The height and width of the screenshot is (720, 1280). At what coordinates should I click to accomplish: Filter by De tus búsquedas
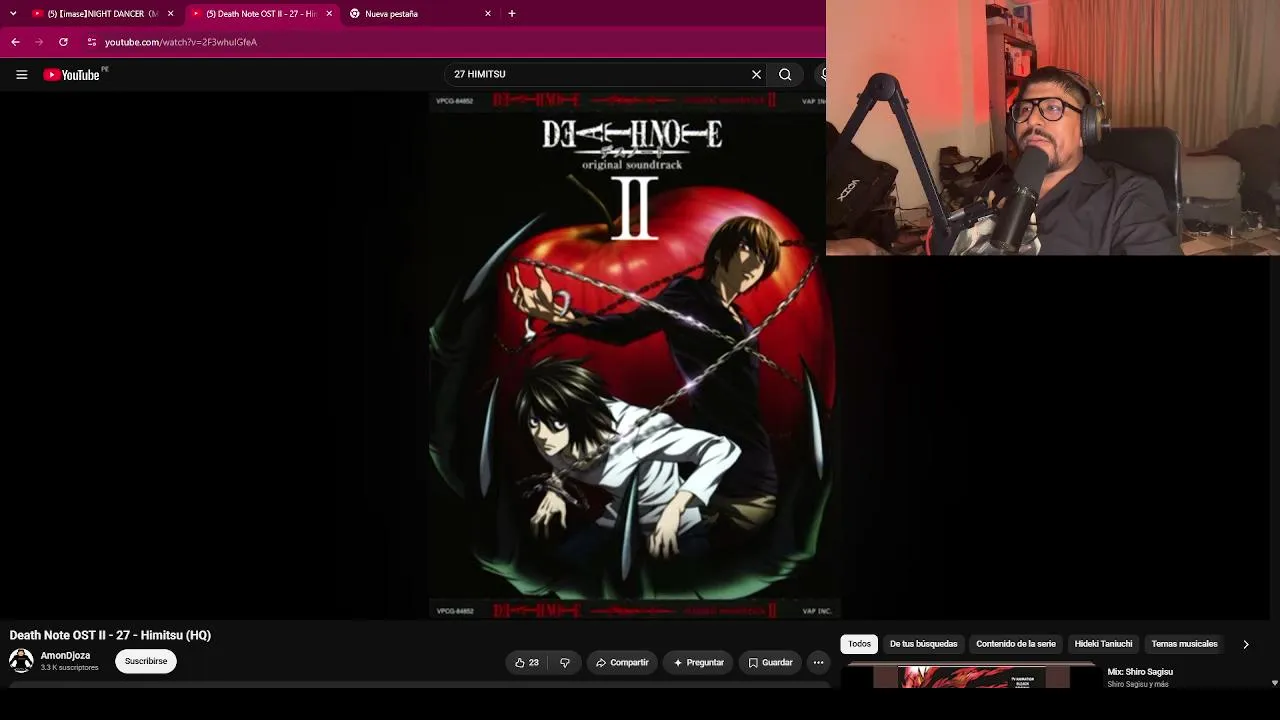[x=923, y=644]
